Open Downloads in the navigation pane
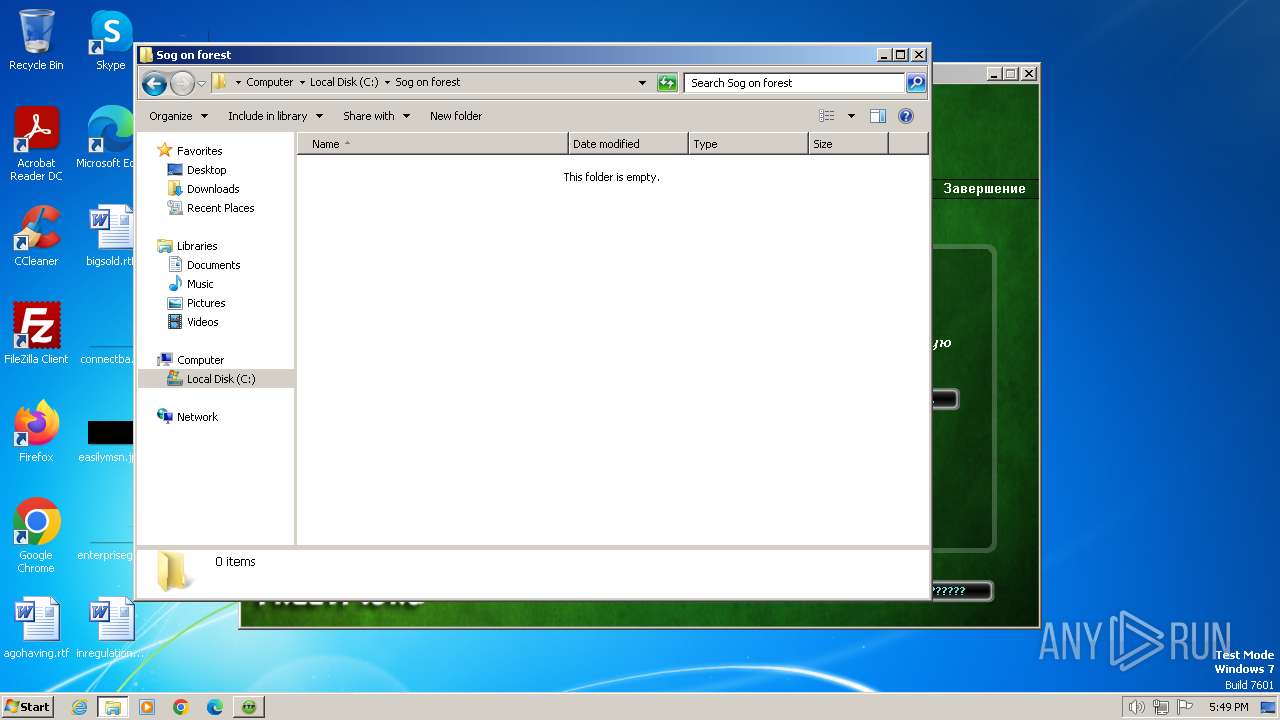This screenshot has width=1280, height=720. (x=213, y=189)
